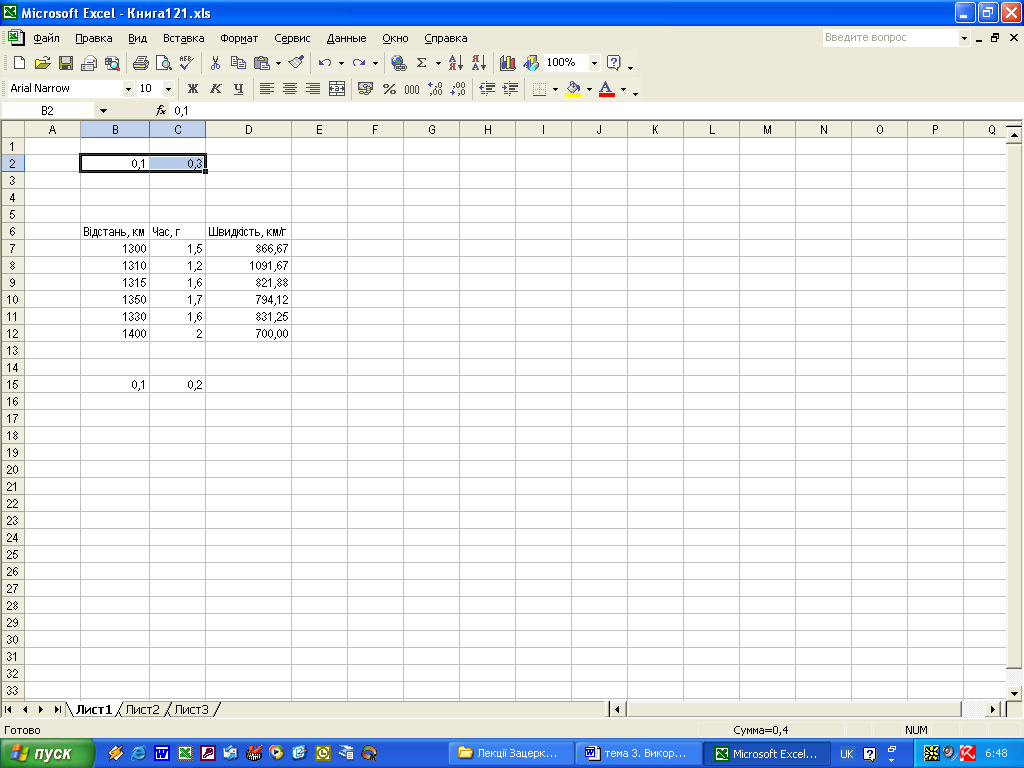Screen dimensions: 1024x768
Task: Increase the cell indent
Action: click(511, 89)
